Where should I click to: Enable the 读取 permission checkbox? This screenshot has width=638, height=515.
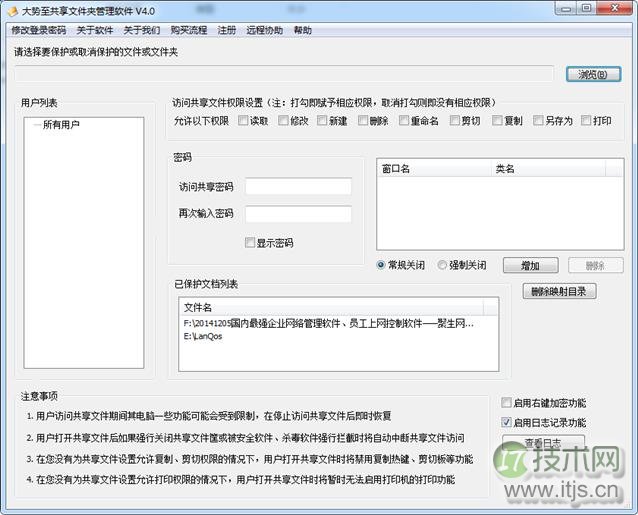coord(243,120)
